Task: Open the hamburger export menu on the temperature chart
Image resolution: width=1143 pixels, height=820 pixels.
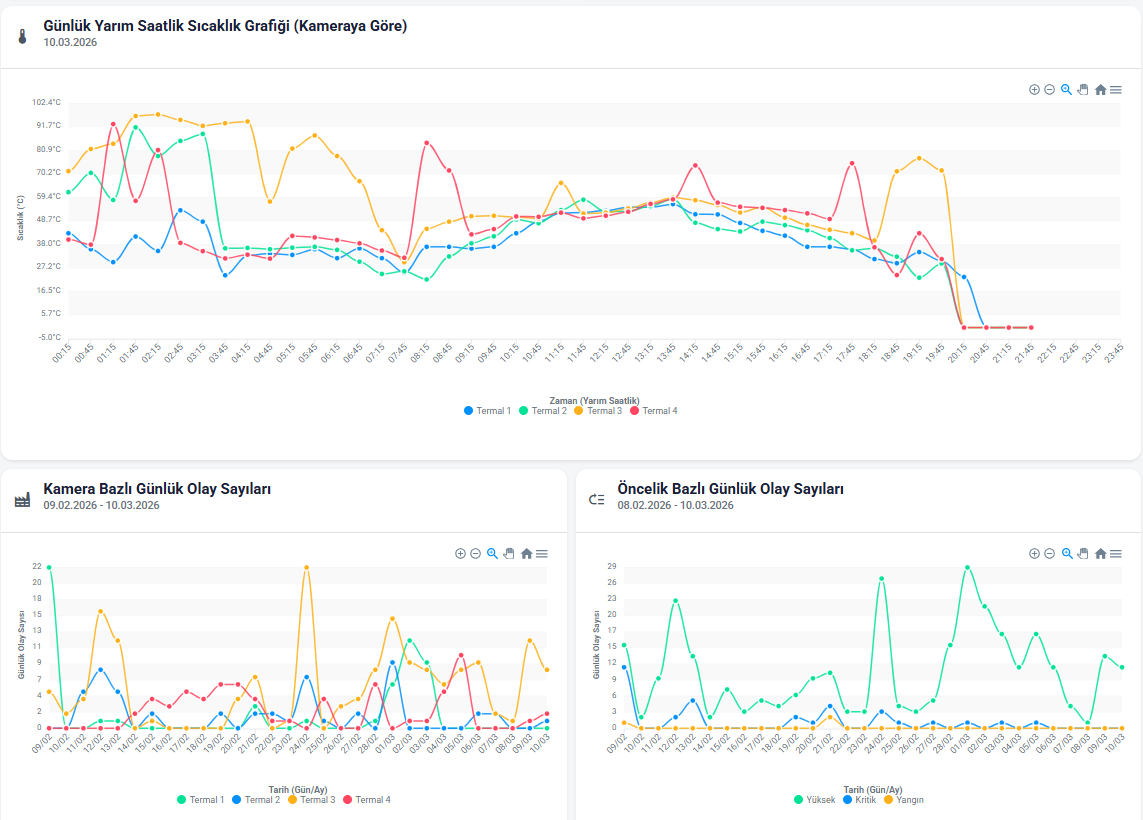Action: (1115, 89)
